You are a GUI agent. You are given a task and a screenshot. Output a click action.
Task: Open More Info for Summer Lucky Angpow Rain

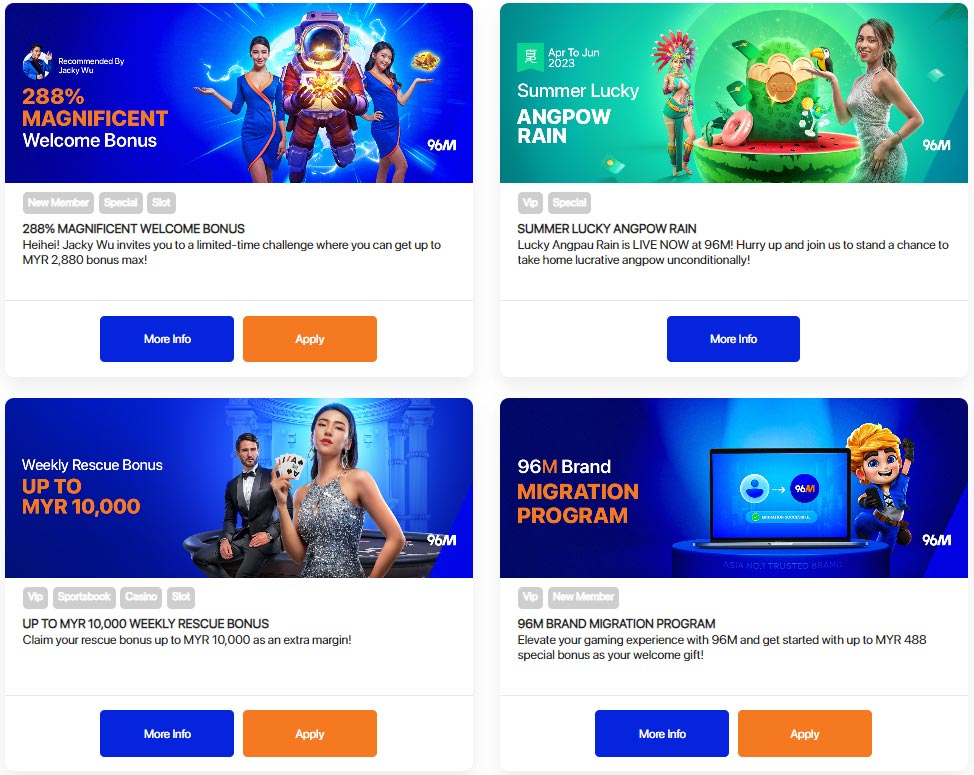(x=733, y=339)
